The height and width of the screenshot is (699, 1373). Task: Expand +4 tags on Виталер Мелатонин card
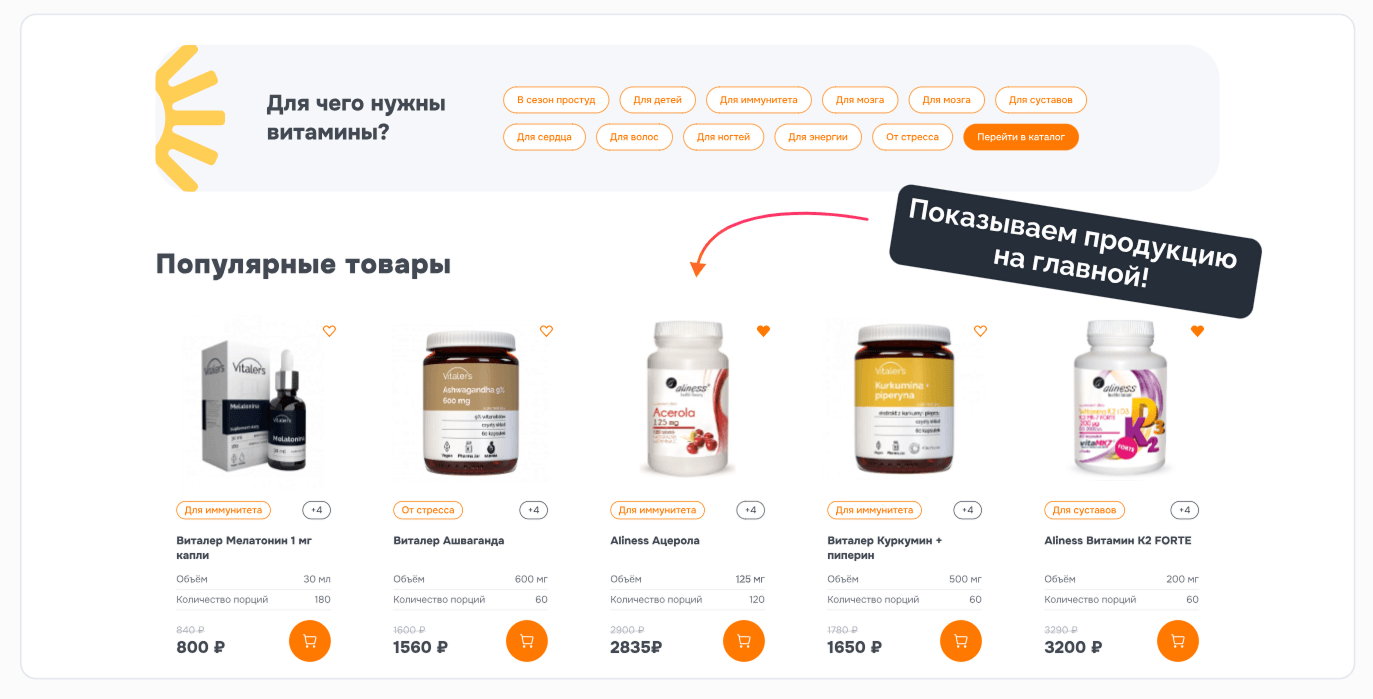(317, 510)
